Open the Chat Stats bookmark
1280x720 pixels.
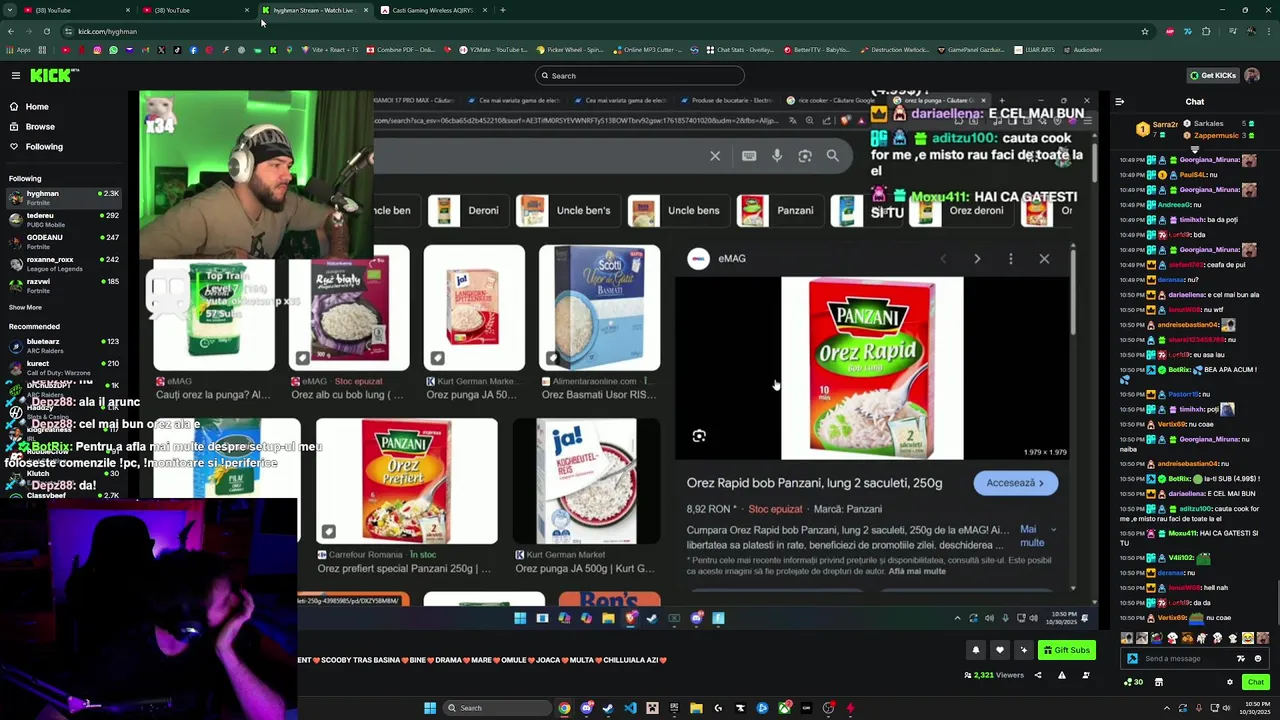pos(740,49)
